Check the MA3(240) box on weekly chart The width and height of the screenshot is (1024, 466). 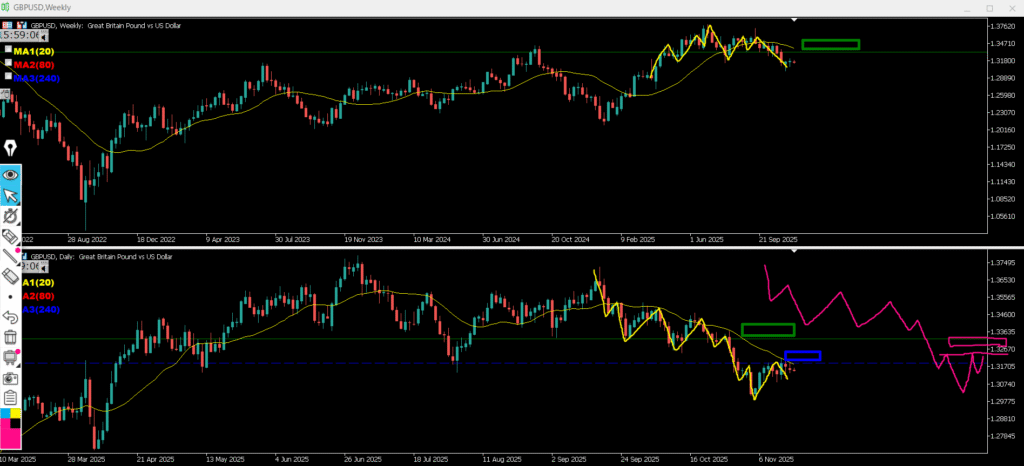point(8,76)
